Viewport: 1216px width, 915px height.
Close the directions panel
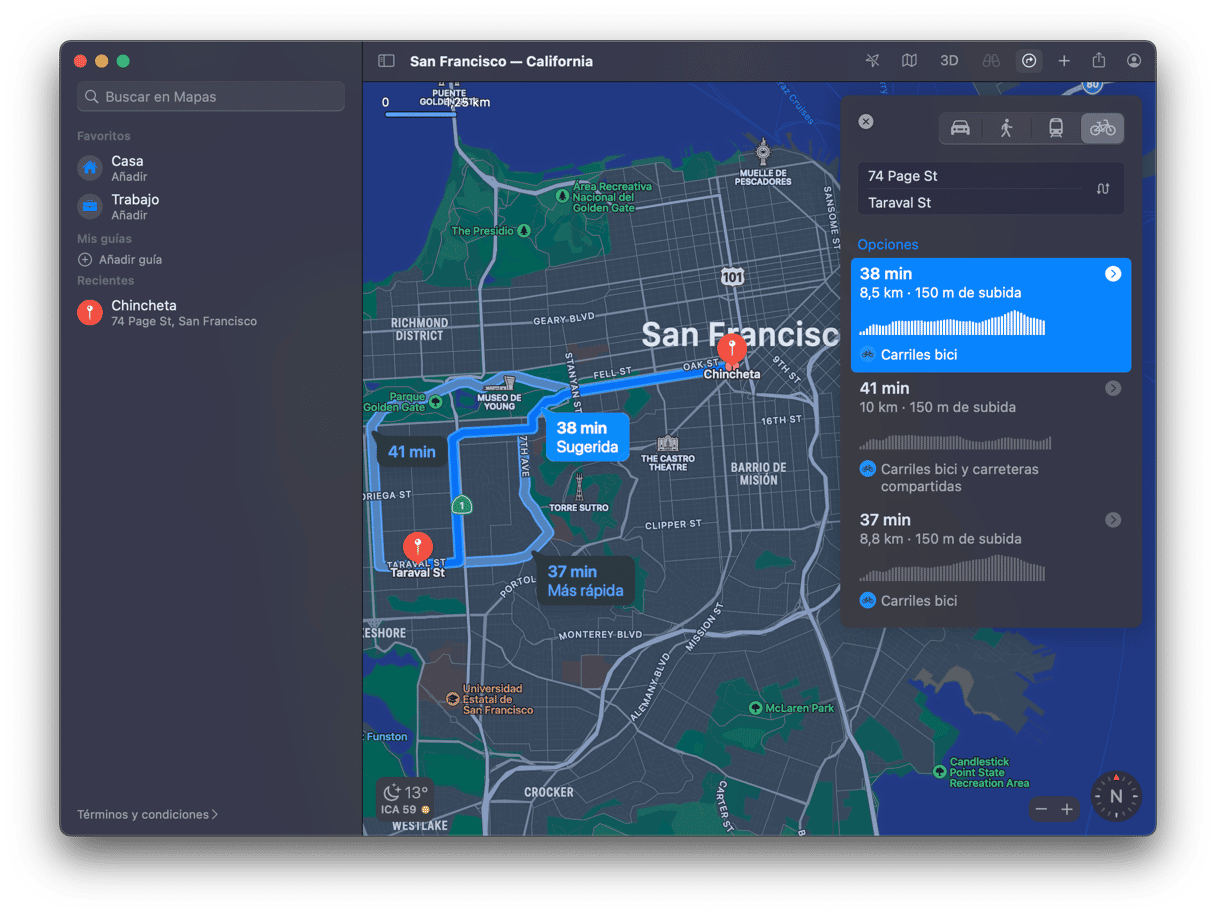coord(866,121)
